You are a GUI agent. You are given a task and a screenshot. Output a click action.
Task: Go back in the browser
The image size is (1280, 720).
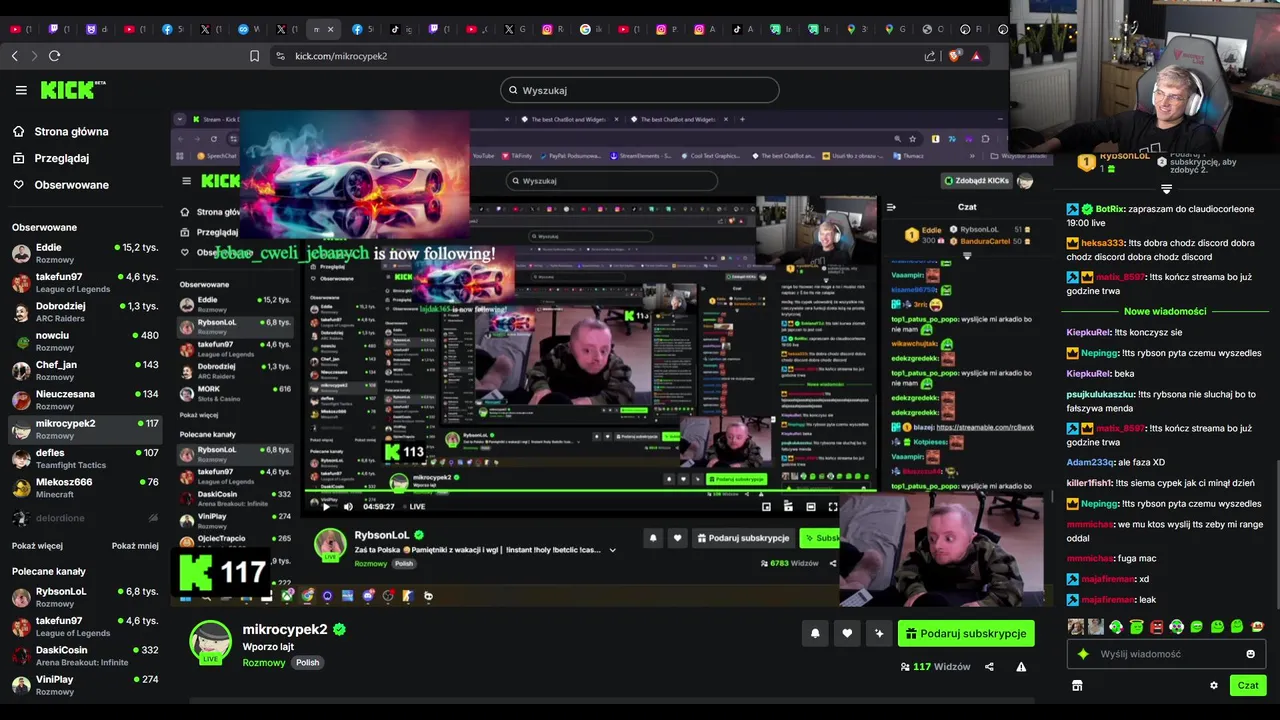coord(15,56)
